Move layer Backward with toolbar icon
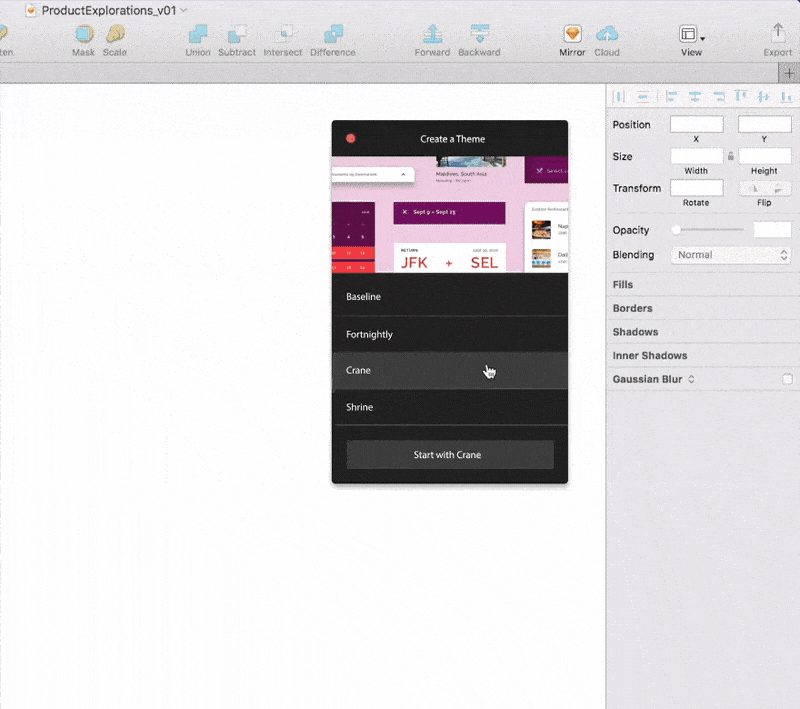Image resolution: width=800 pixels, height=709 pixels. pos(480,34)
